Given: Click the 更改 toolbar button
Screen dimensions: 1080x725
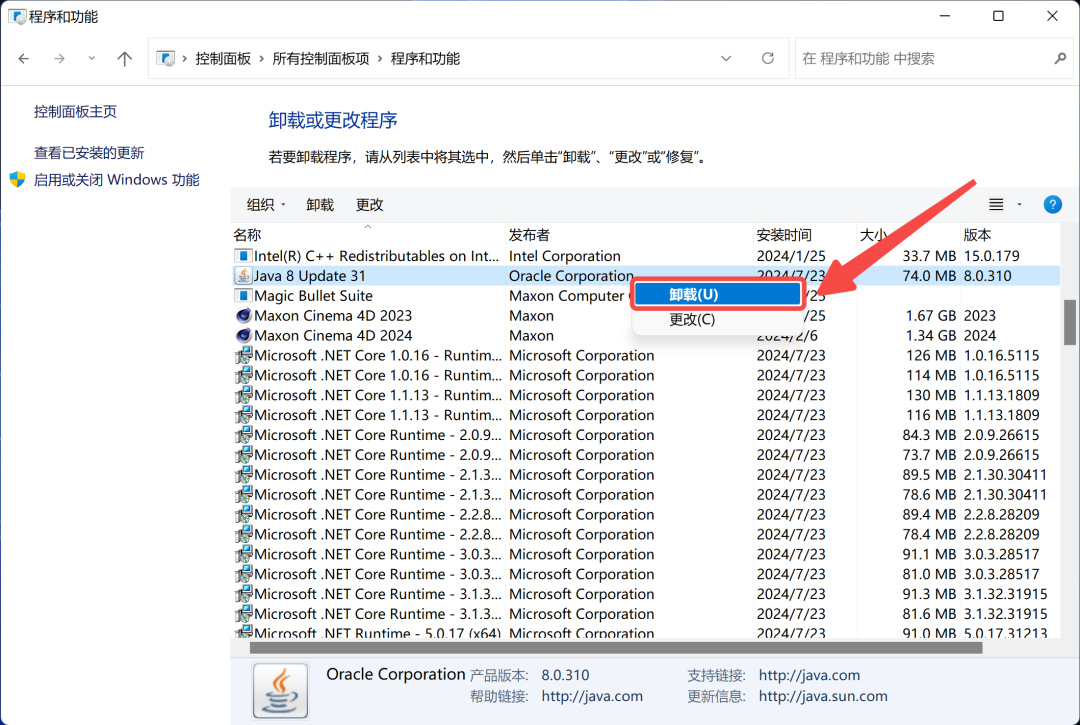Looking at the screenshot, I should (x=369, y=204).
